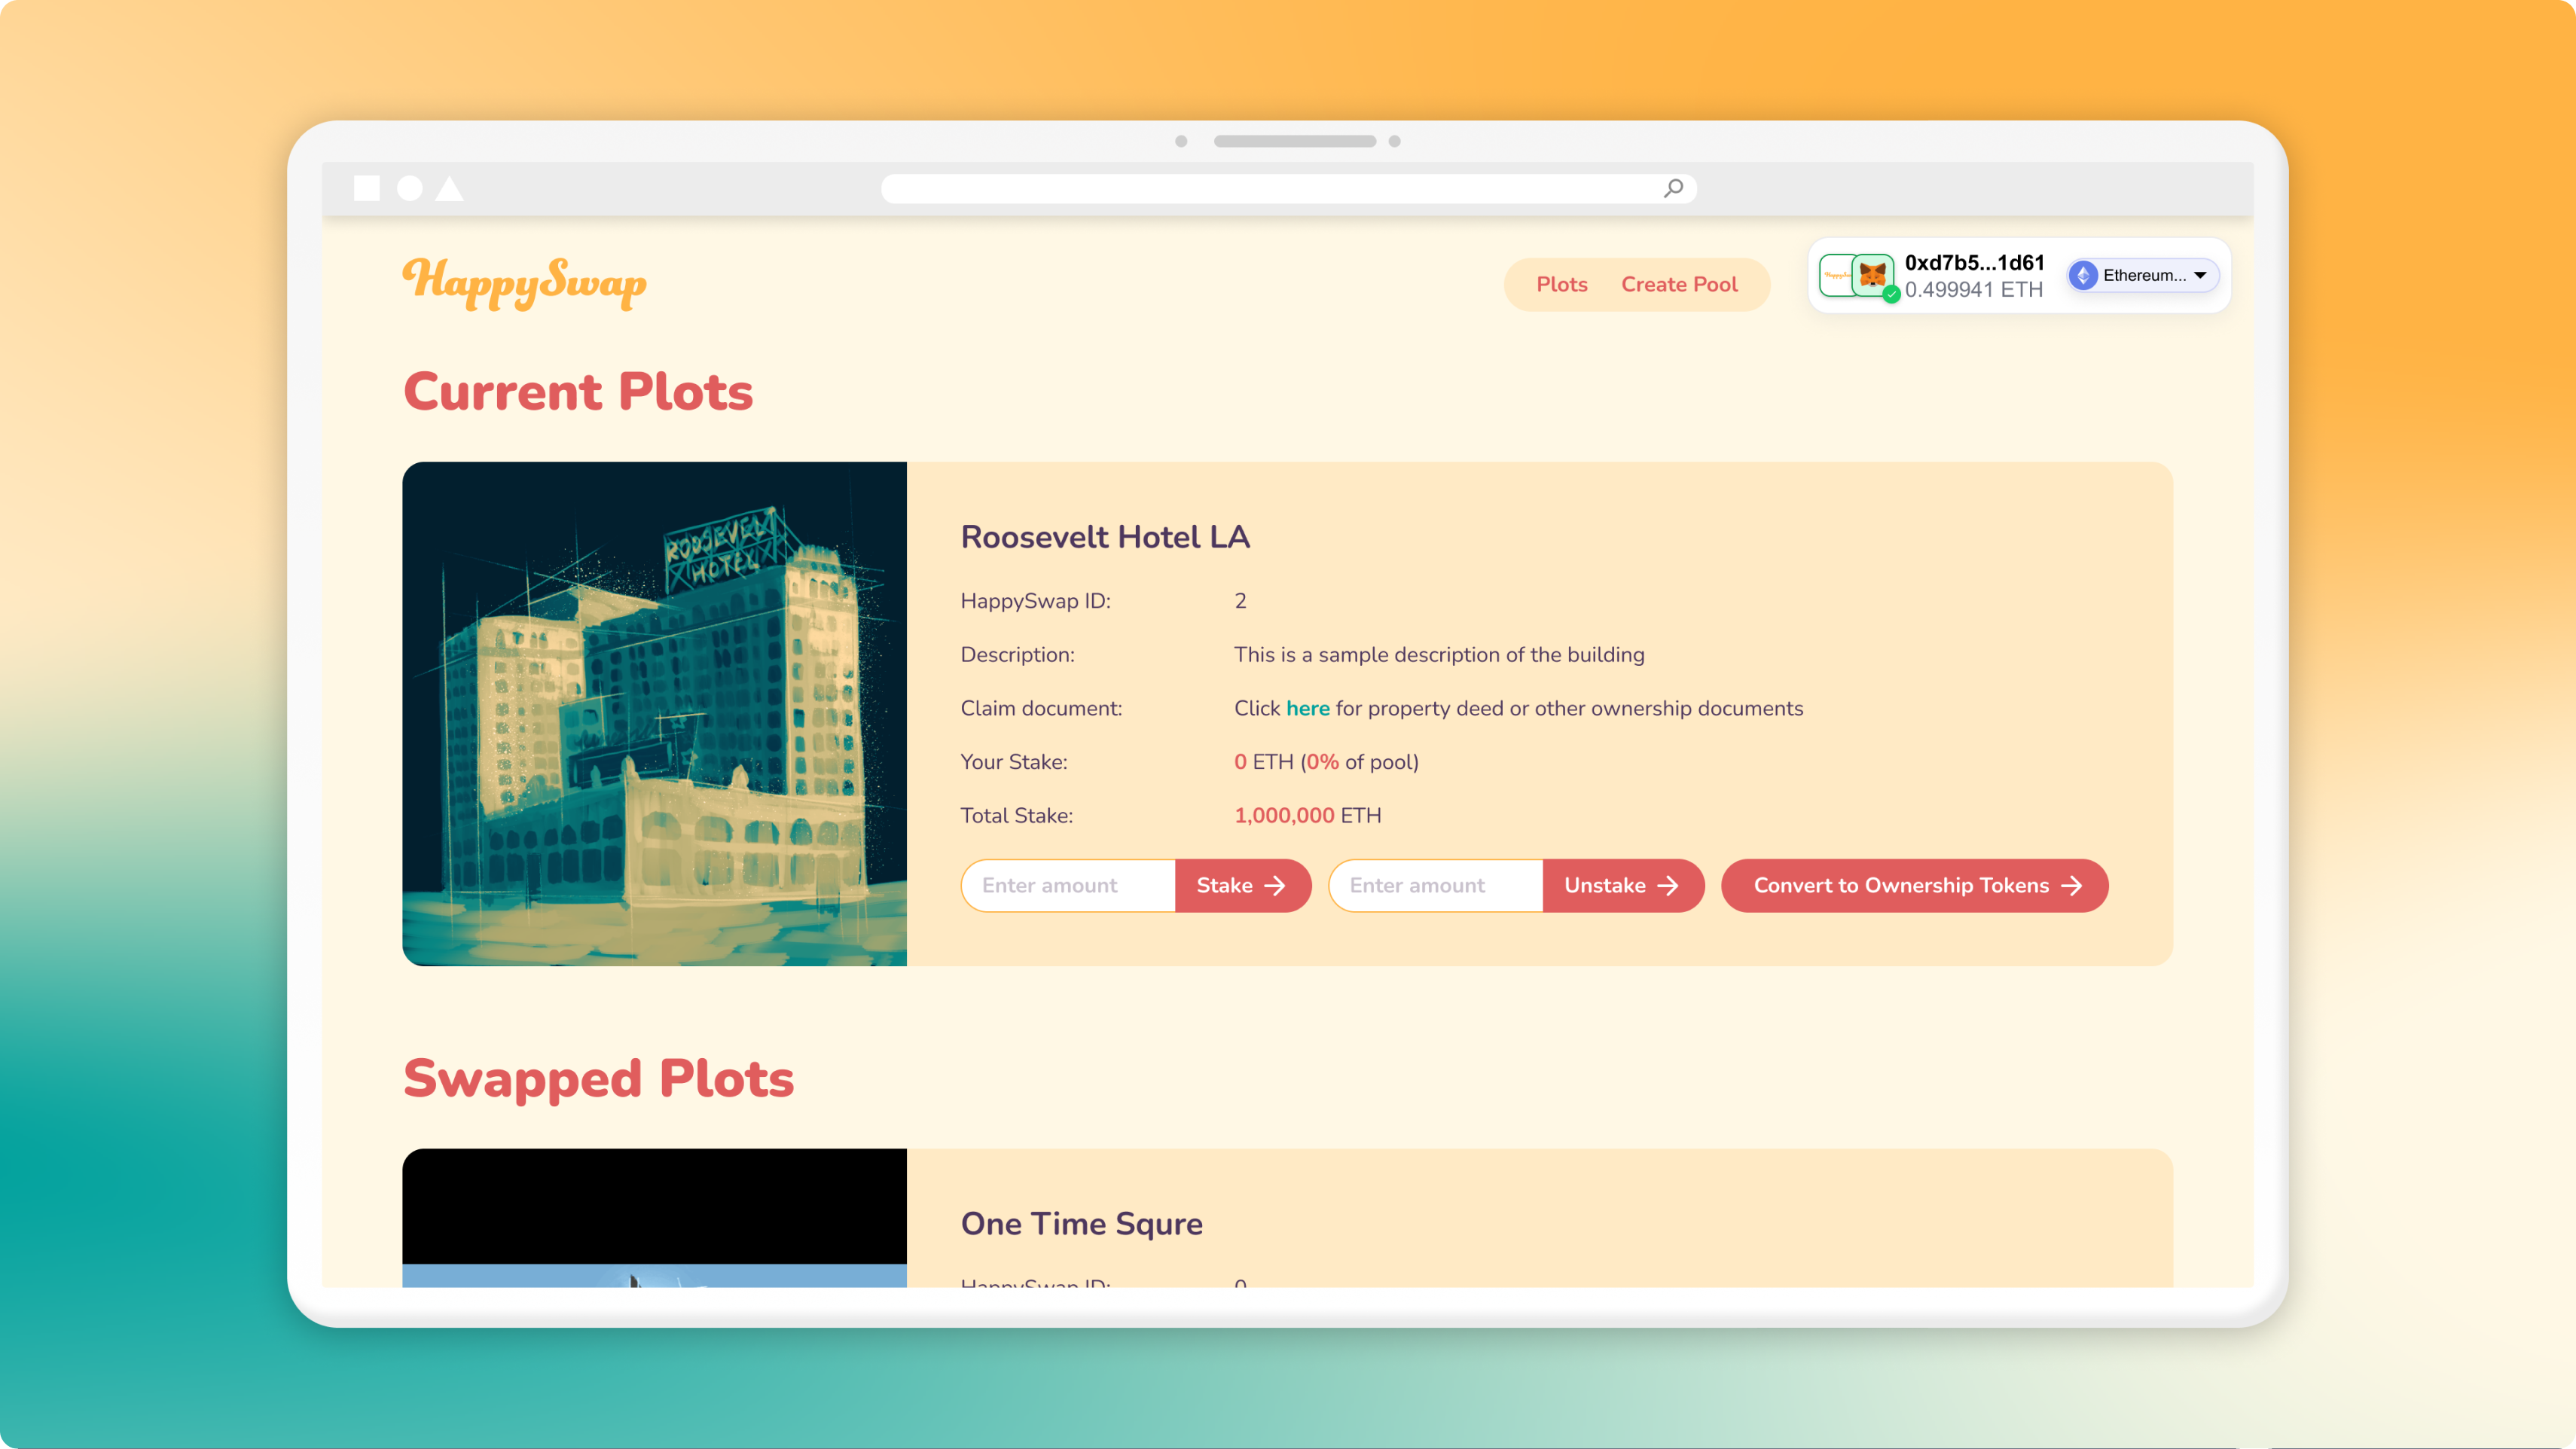Click the One Time Squre title
This screenshot has height=1449, width=2576.
point(1081,1224)
